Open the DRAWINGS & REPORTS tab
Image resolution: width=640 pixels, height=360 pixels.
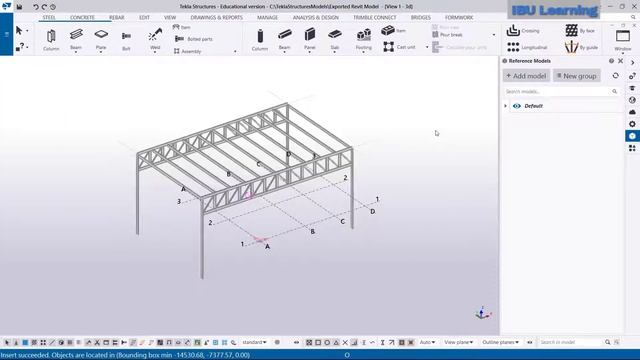tap(216, 18)
